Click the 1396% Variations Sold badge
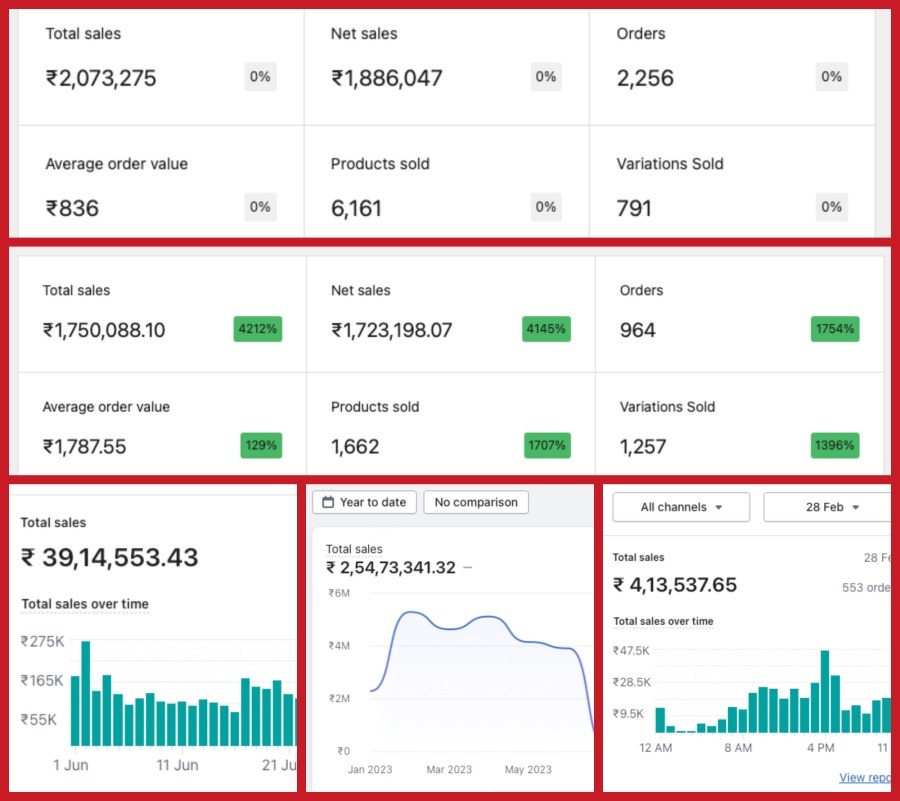 point(835,445)
